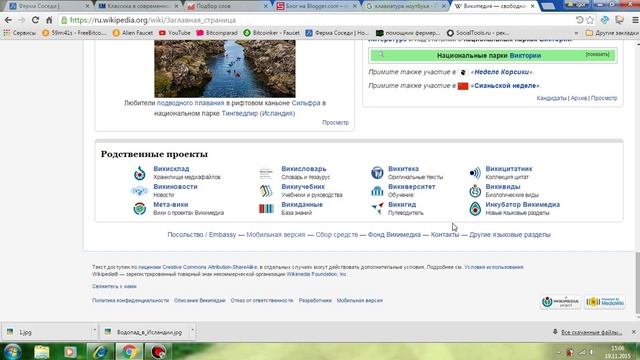This screenshot has width=640, height=360.
Task: Expand Национальные парки Виктории with показать
Action: click(x=597, y=54)
